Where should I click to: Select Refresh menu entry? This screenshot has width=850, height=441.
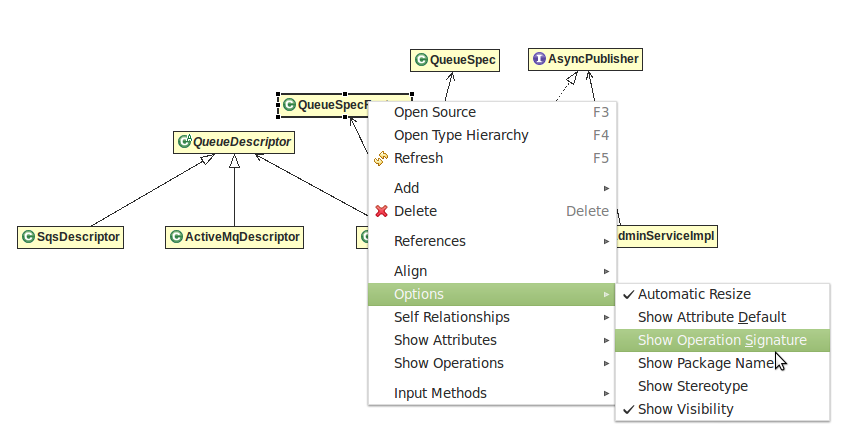coord(492,158)
